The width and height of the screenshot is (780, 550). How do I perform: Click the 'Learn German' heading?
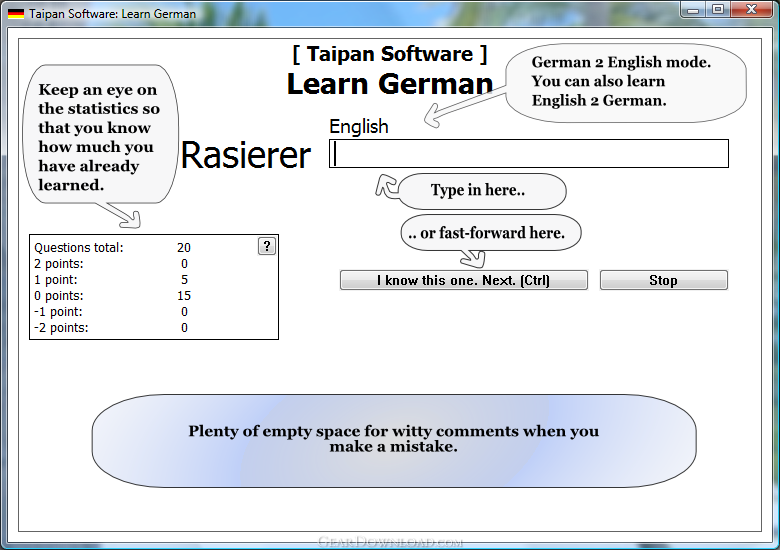390,84
